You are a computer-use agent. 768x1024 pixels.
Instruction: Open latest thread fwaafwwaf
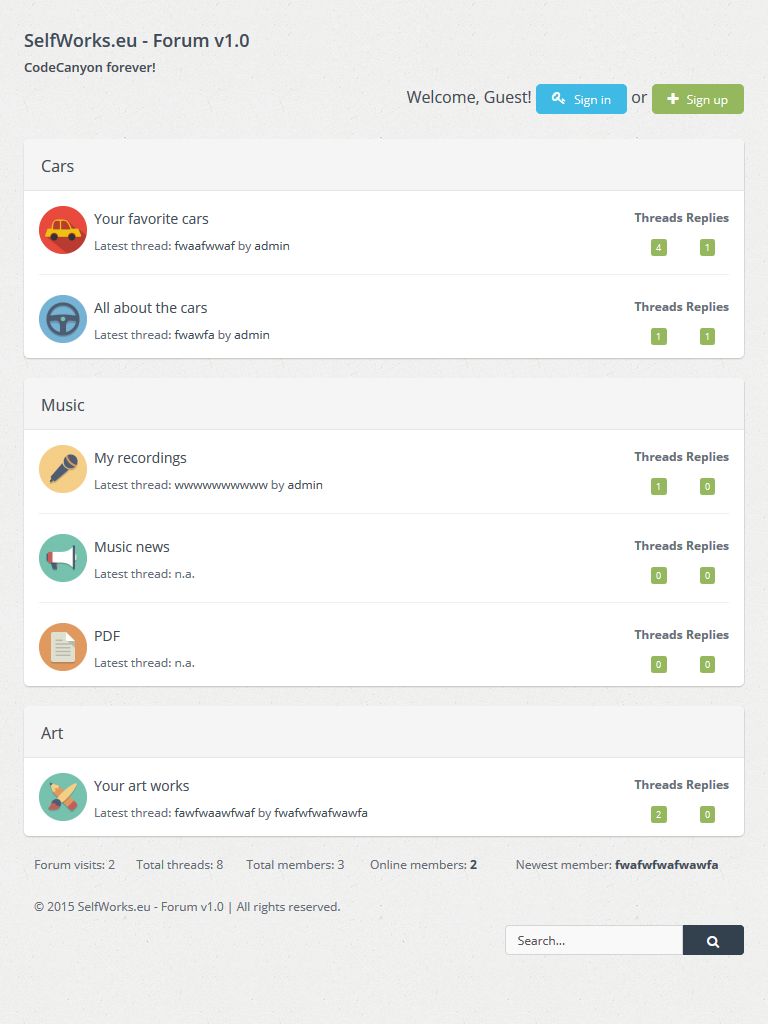coord(204,246)
